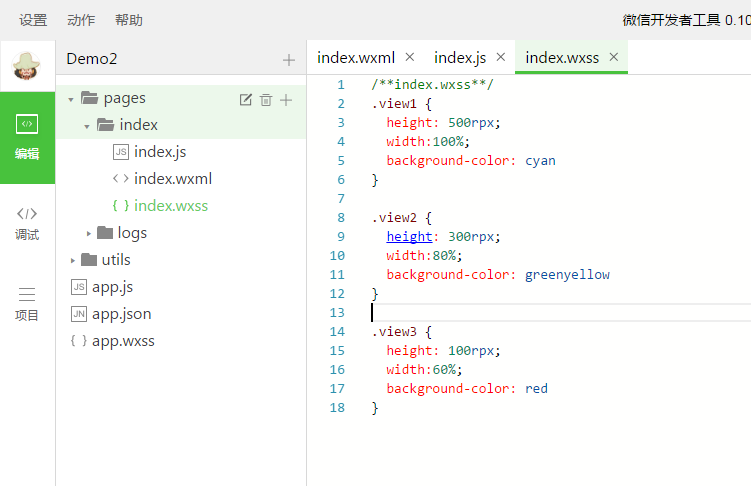
Task: Add new file in the pages folder row
Action: pyautogui.click(x=286, y=99)
